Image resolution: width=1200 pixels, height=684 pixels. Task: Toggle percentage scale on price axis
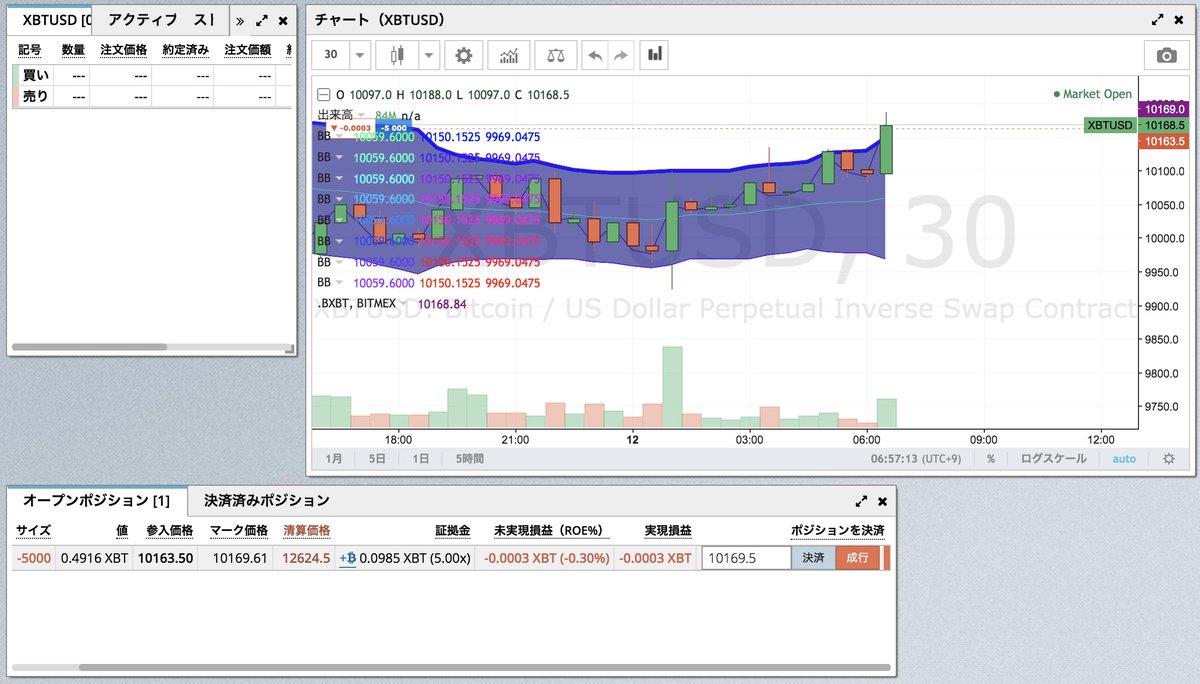click(x=993, y=458)
